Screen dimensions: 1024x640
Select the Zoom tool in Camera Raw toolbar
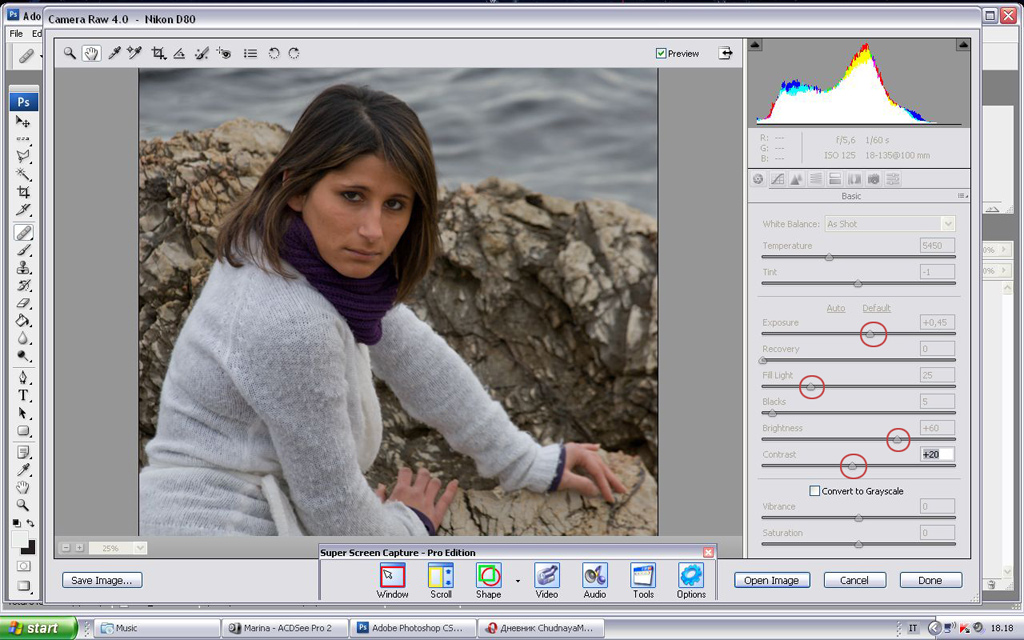(x=69, y=53)
